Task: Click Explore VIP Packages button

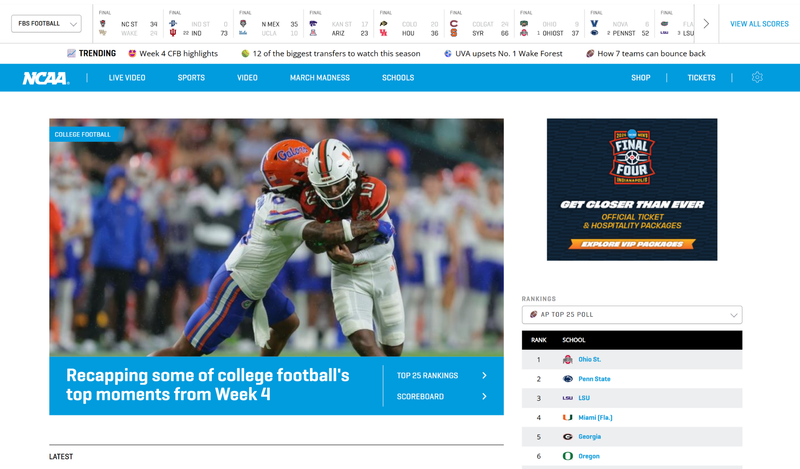Action: pos(632,244)
